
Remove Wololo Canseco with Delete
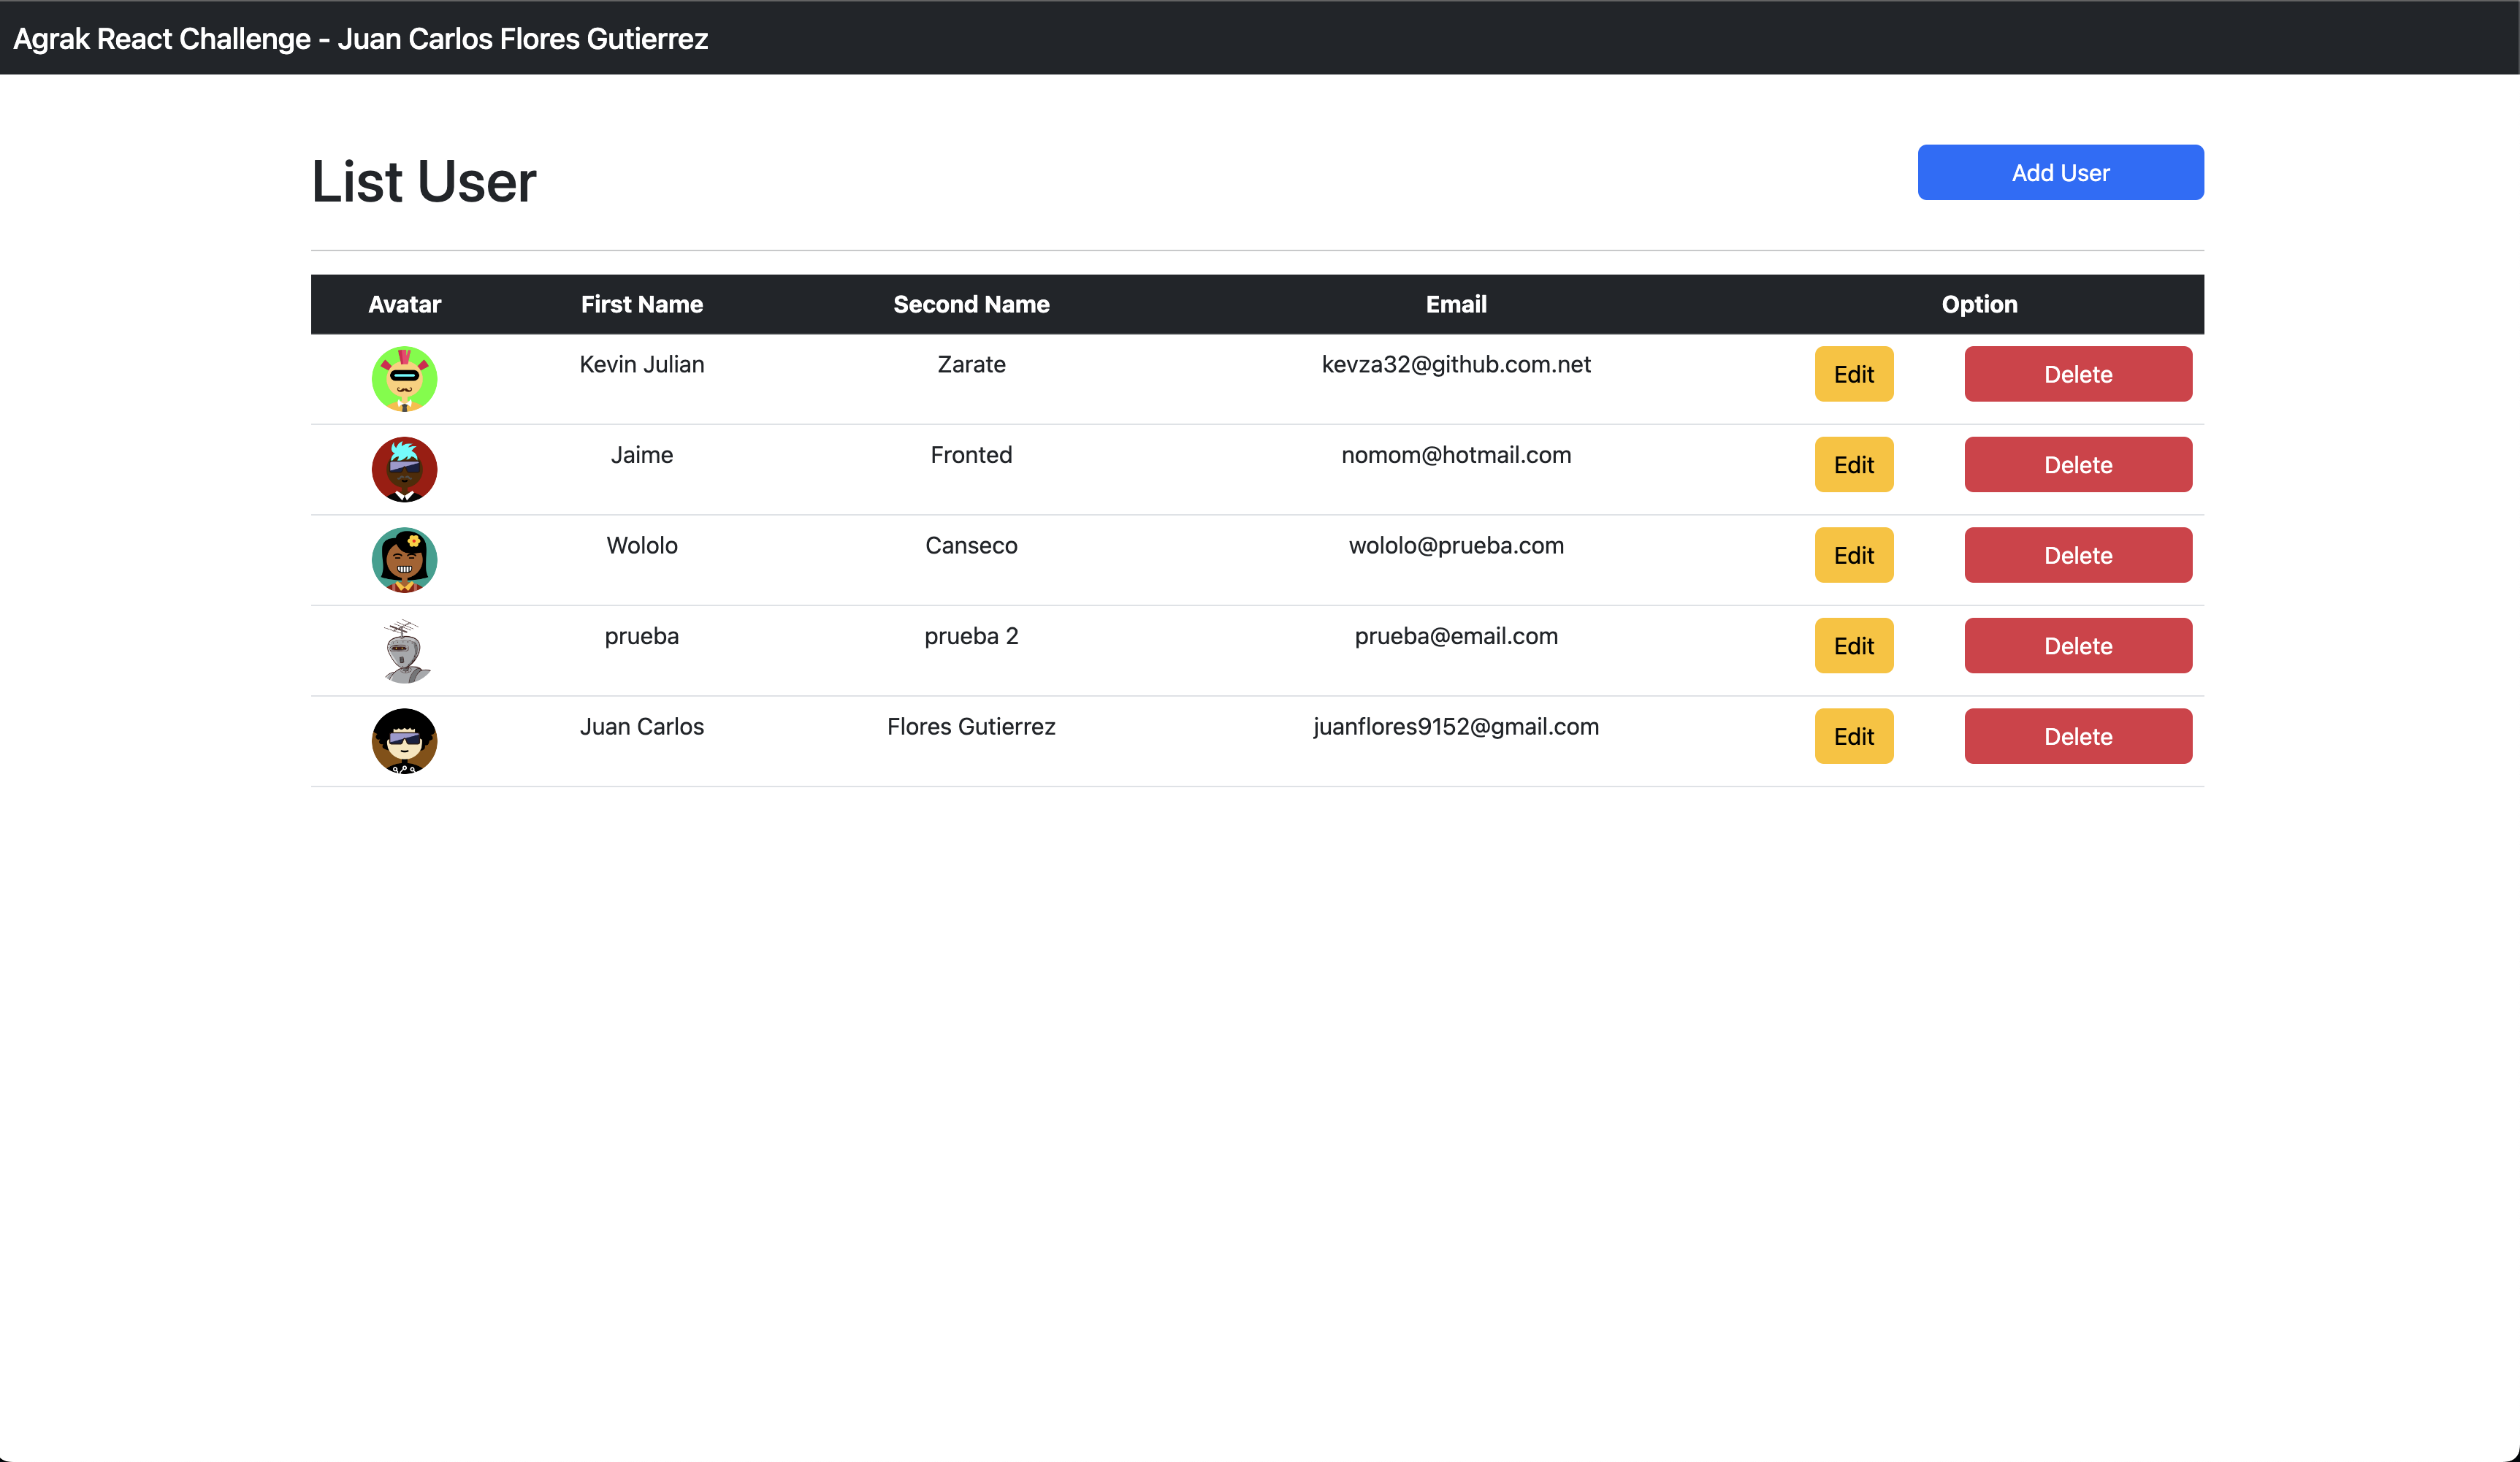pos(2077,555)
